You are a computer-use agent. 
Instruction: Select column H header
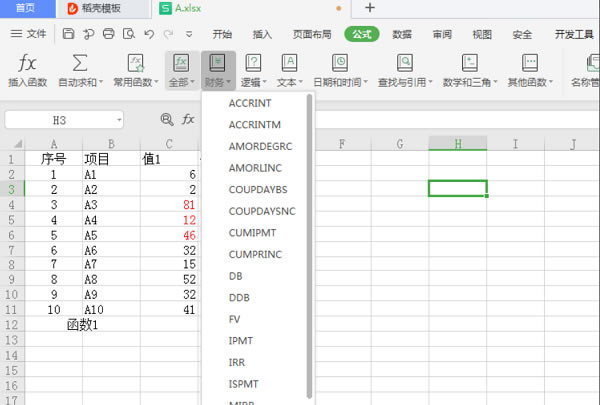[x=458, y=144]
